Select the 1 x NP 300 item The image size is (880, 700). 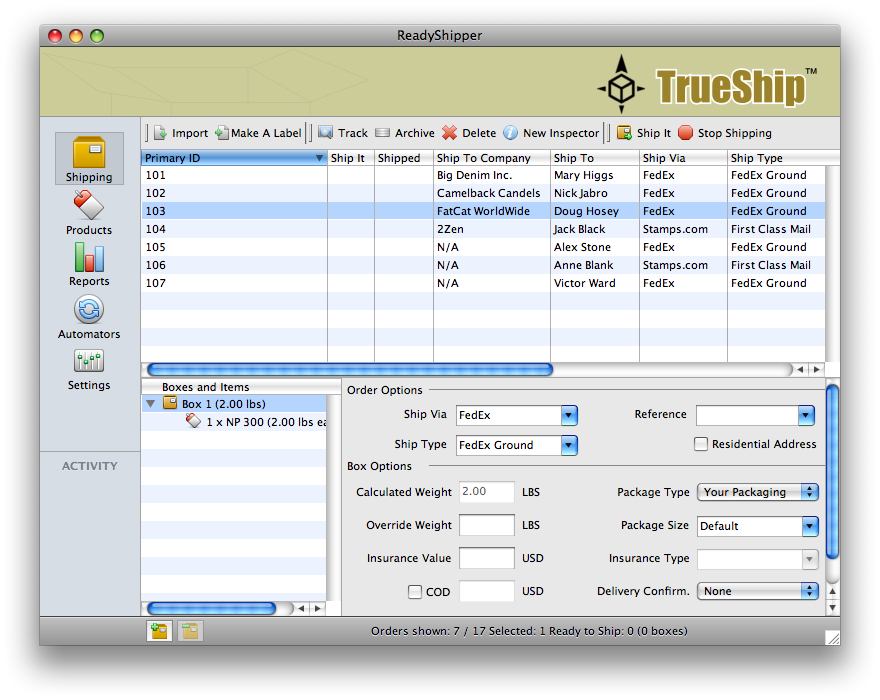(233, 422)
